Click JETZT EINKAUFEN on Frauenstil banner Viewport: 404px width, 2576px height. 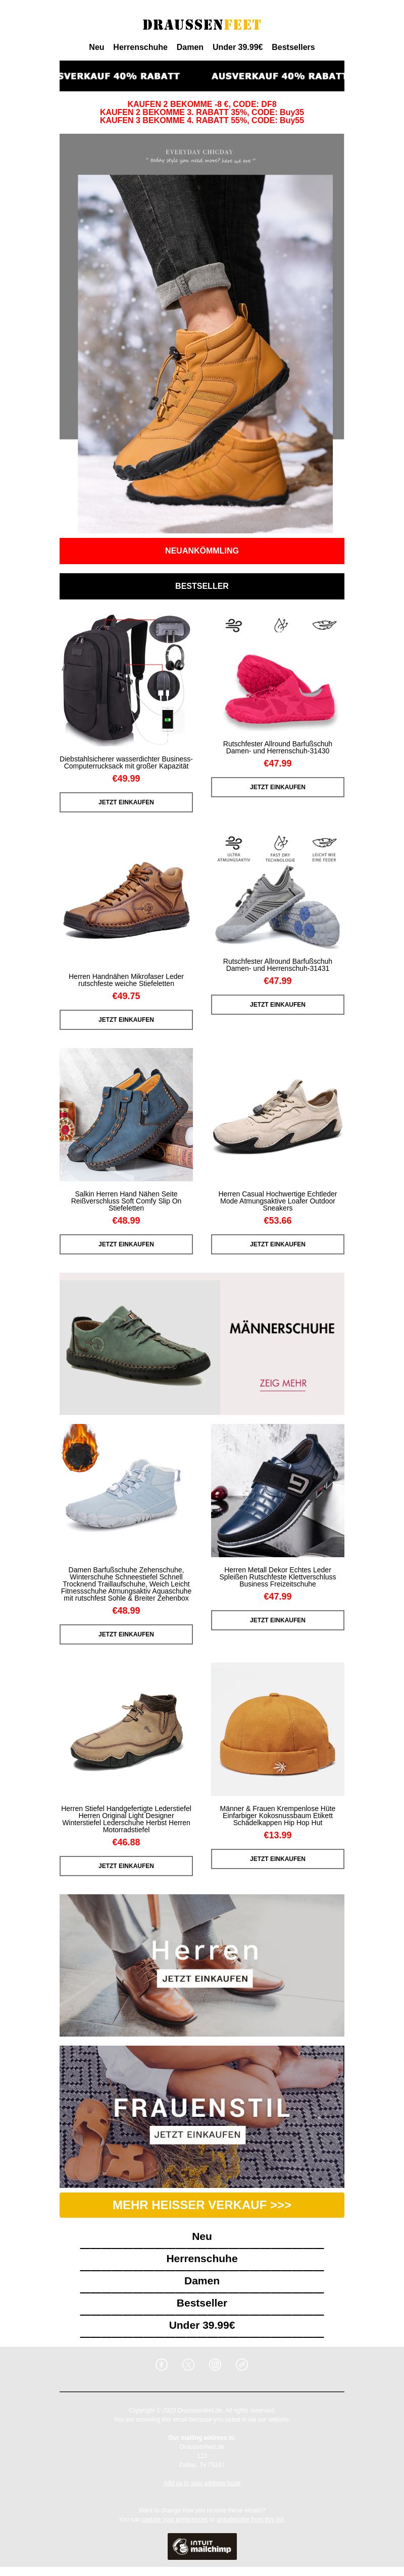click(x=197, y=2134)
